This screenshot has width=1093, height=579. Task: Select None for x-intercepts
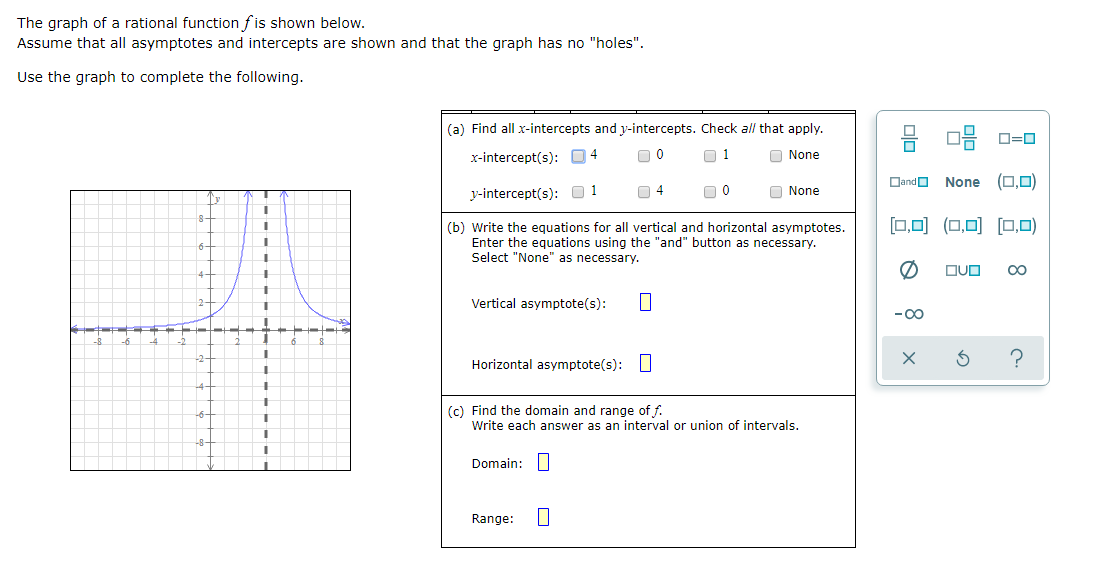pyautogui.click(x=777, y=155)
